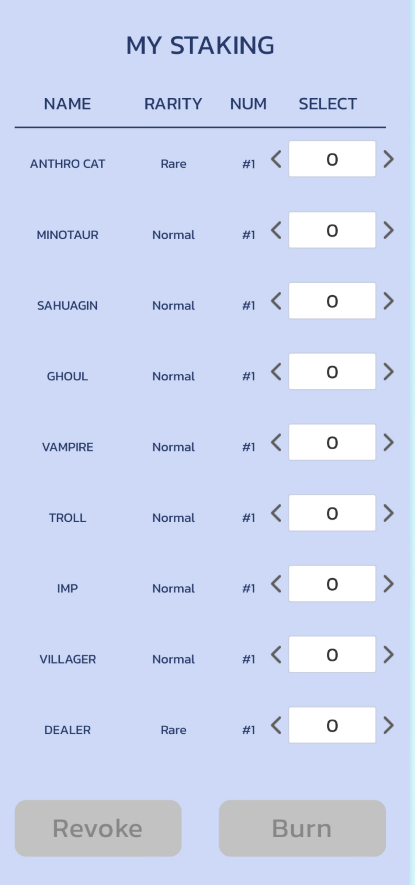
Task: Decrease VAMPIRE count using left chevron
Action: 276,442
